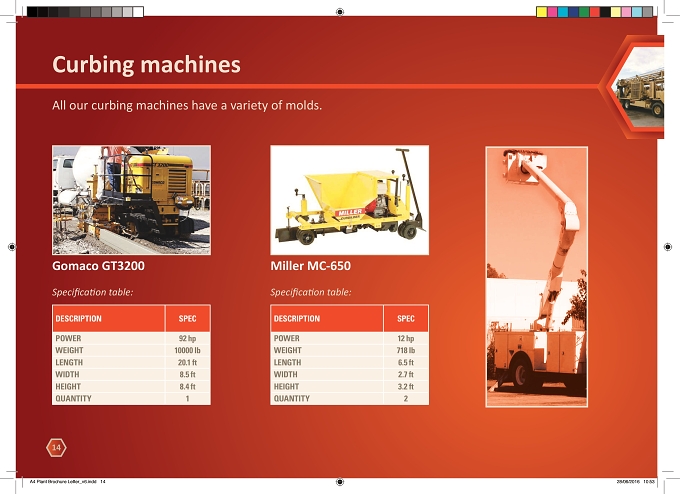Click the SPEC header in the Miller table
The image size is (680, 494).
[x=406, y=318]
